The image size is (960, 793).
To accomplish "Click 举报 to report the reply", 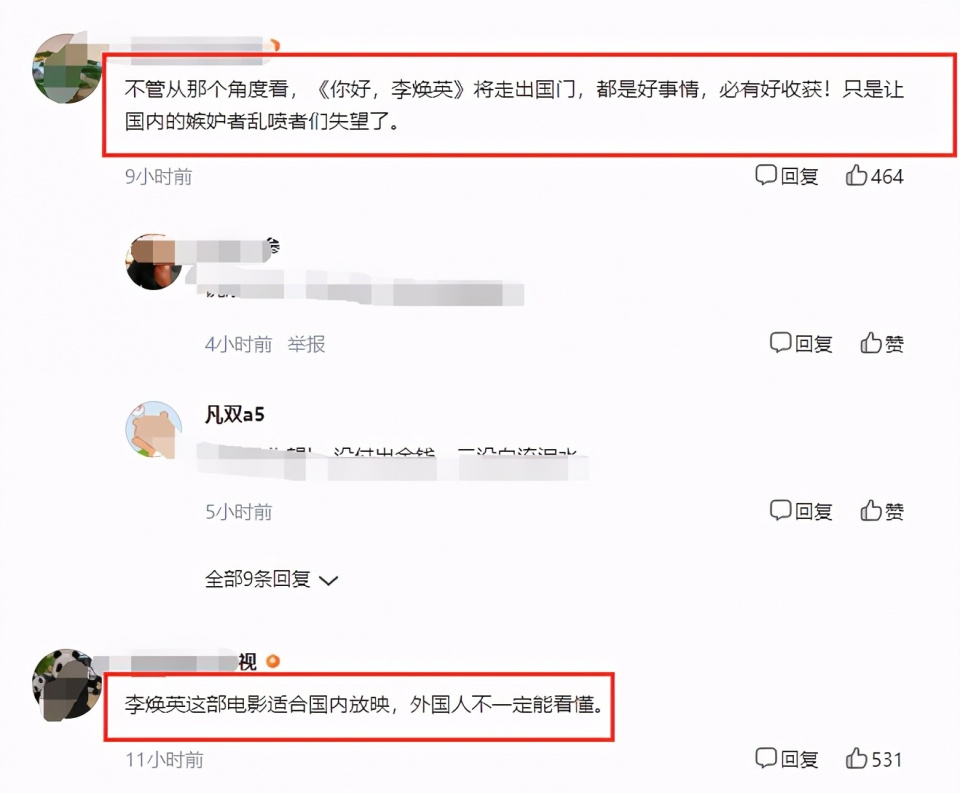I will click(306, 344).
